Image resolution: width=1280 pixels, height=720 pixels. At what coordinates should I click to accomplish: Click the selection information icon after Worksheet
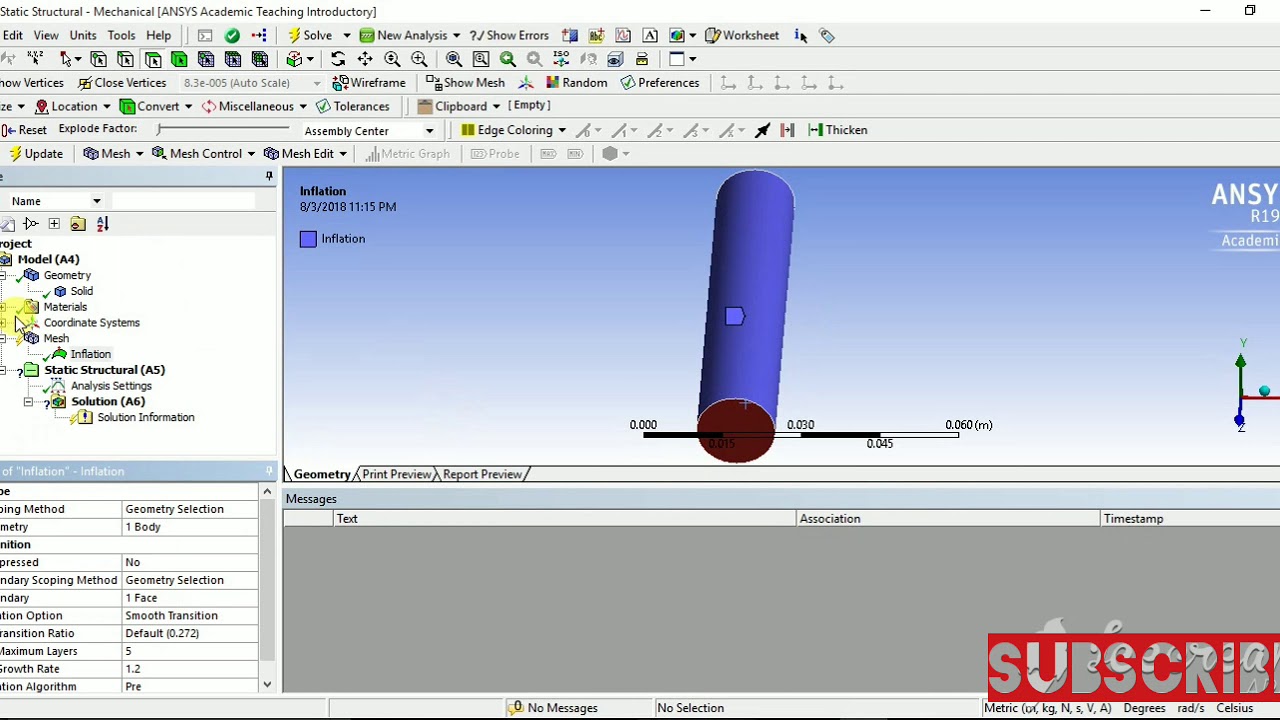click(801, 35)
